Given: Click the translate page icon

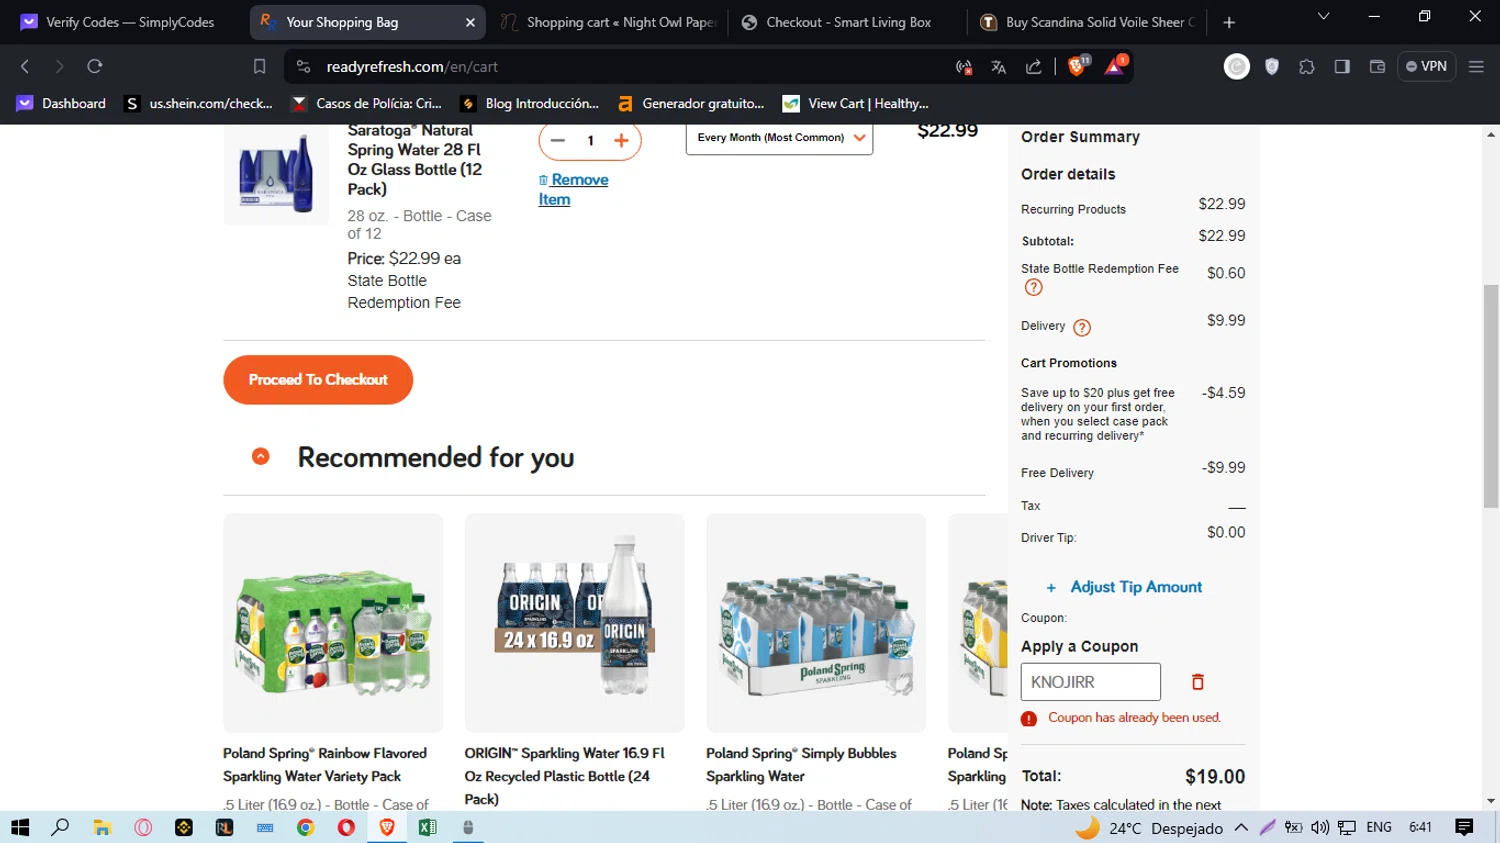Looking at the screenshot, I should point(998,67).
